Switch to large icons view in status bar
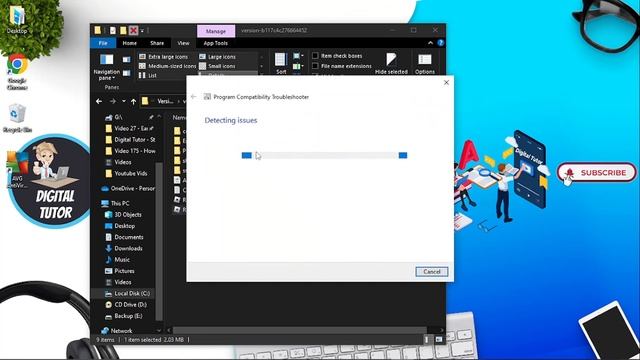640x360 pixels. click(439, 339)
